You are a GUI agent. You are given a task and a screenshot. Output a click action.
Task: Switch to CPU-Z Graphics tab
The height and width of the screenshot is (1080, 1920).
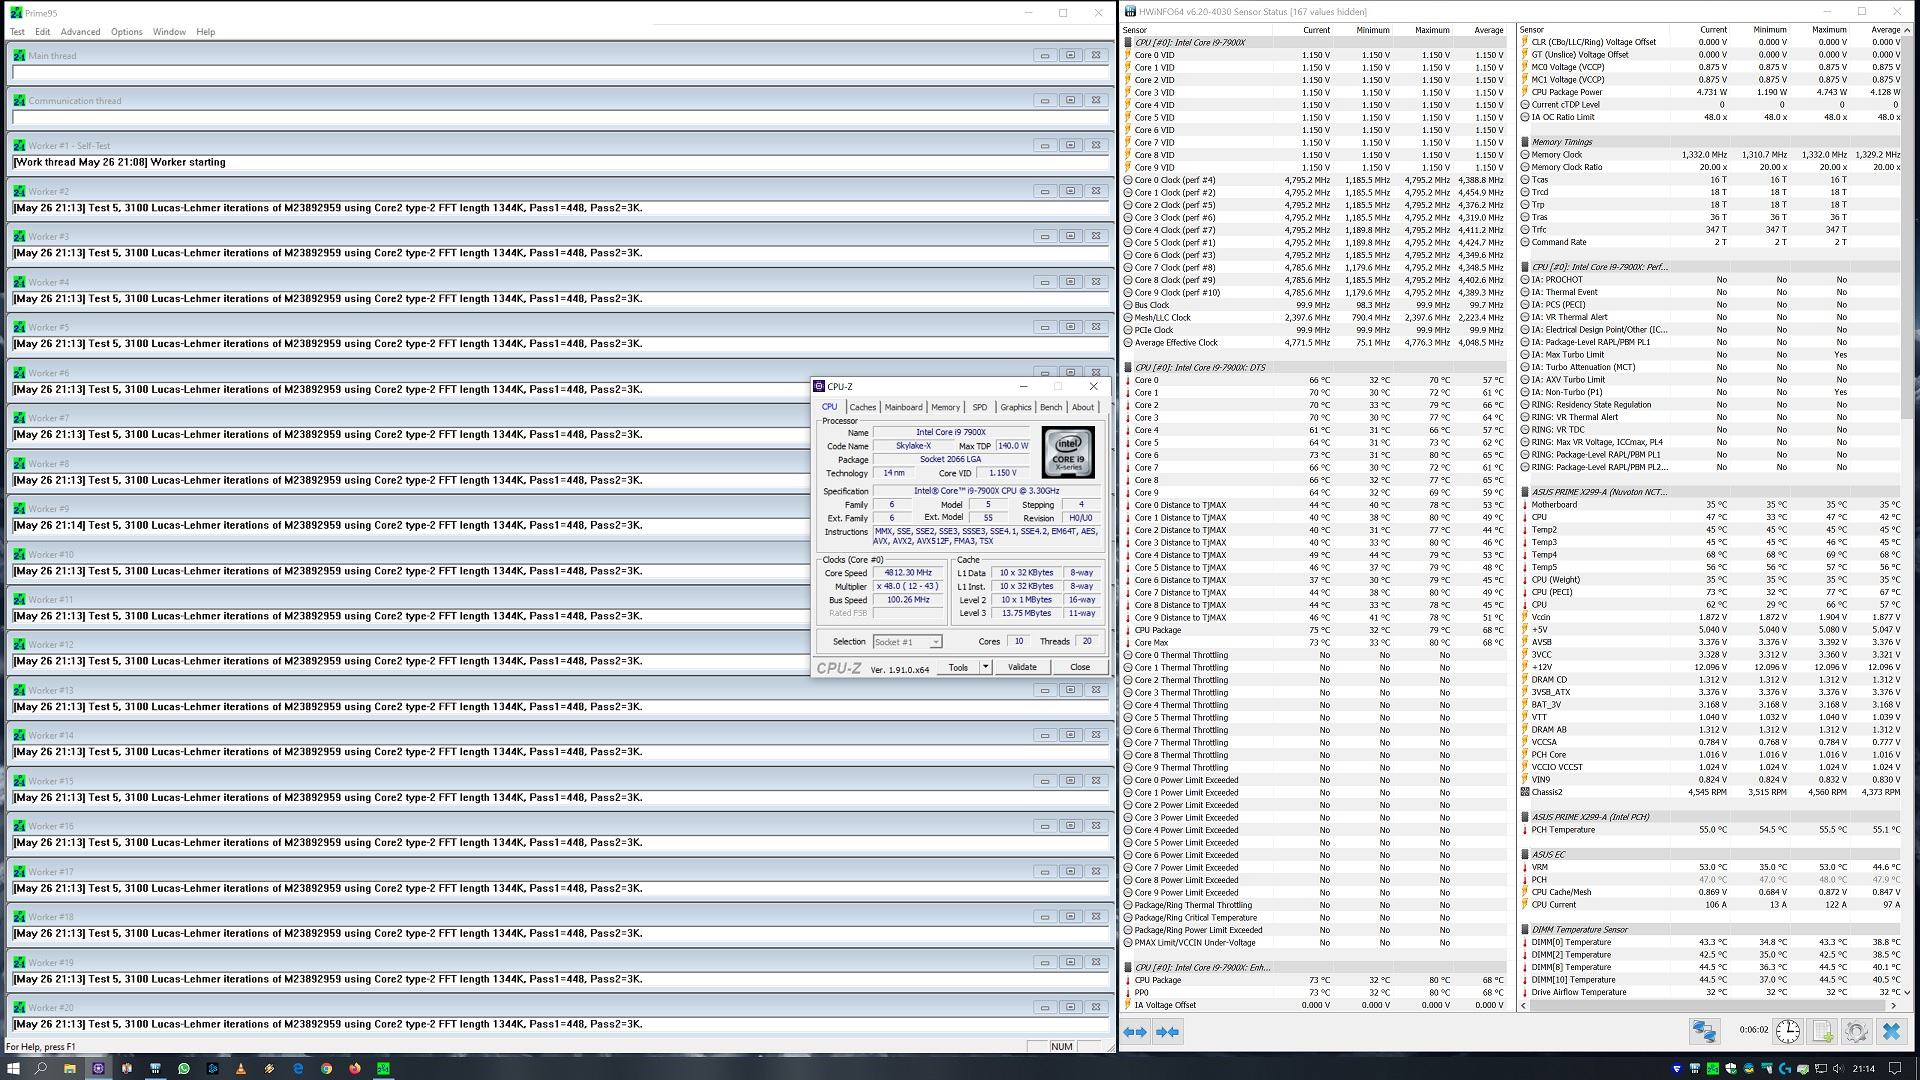point(1015,407)
